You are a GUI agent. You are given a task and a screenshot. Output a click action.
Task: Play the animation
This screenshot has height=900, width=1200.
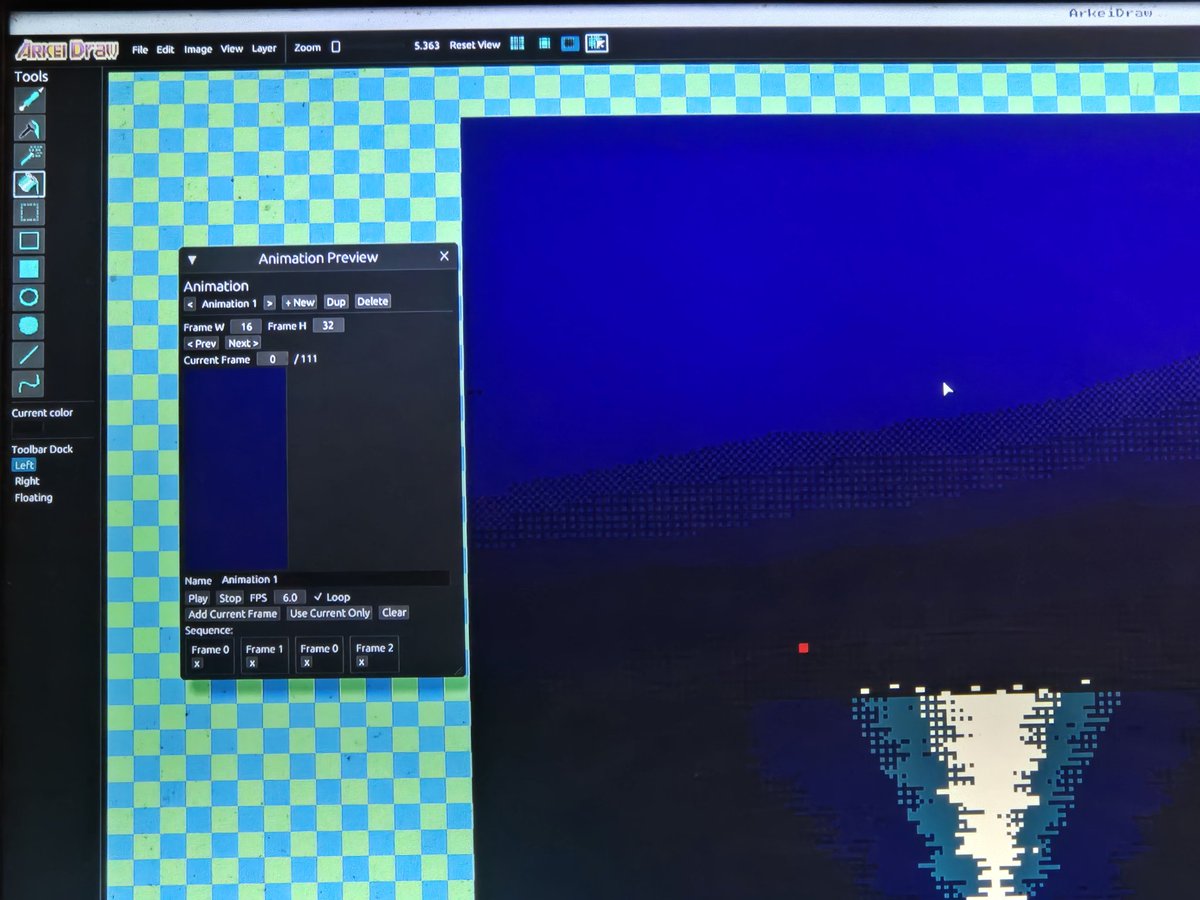click(198, 598)
